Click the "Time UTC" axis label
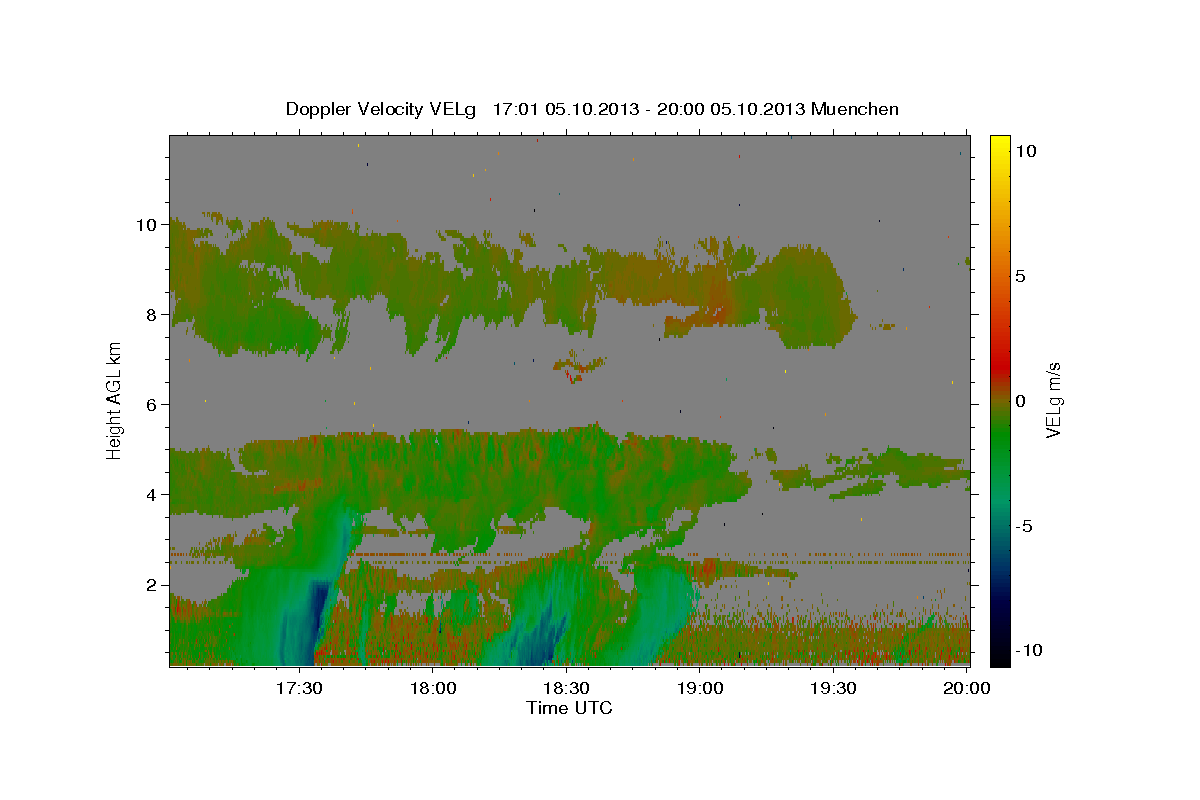The width and height of the screenshot is (1200, 800). pos(569,708)
